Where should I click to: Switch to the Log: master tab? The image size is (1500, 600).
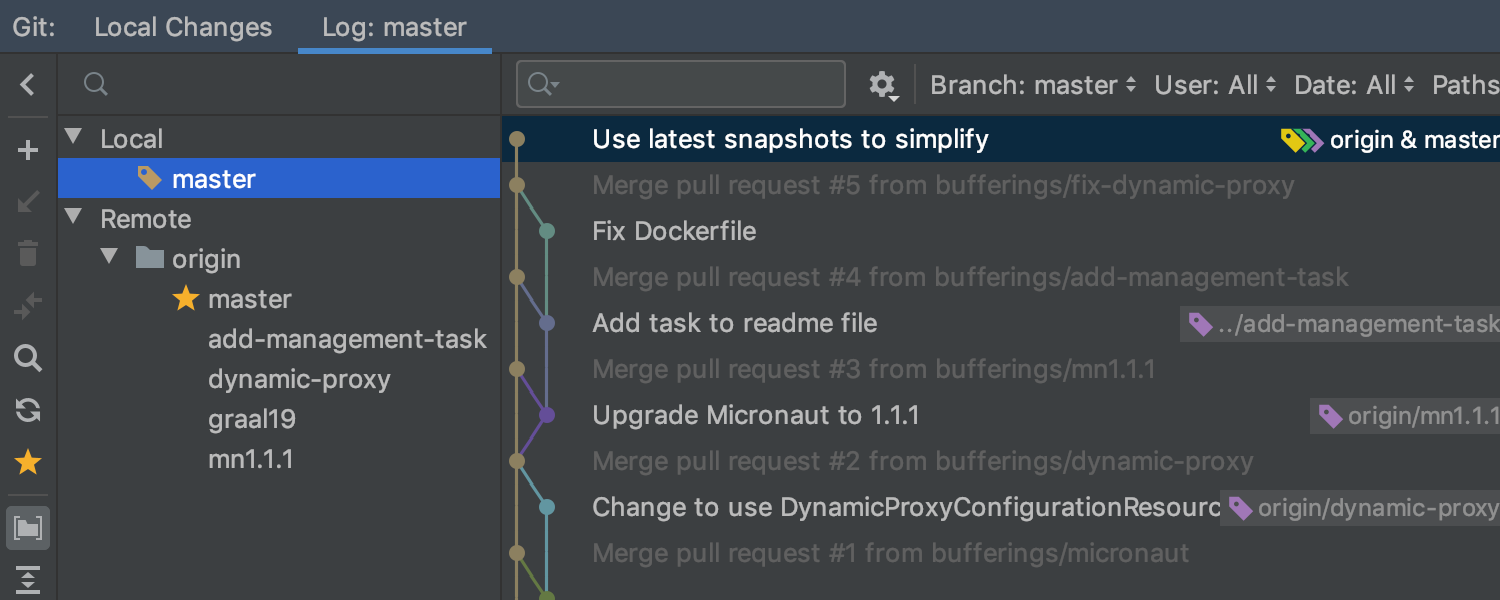coord(394,27)
